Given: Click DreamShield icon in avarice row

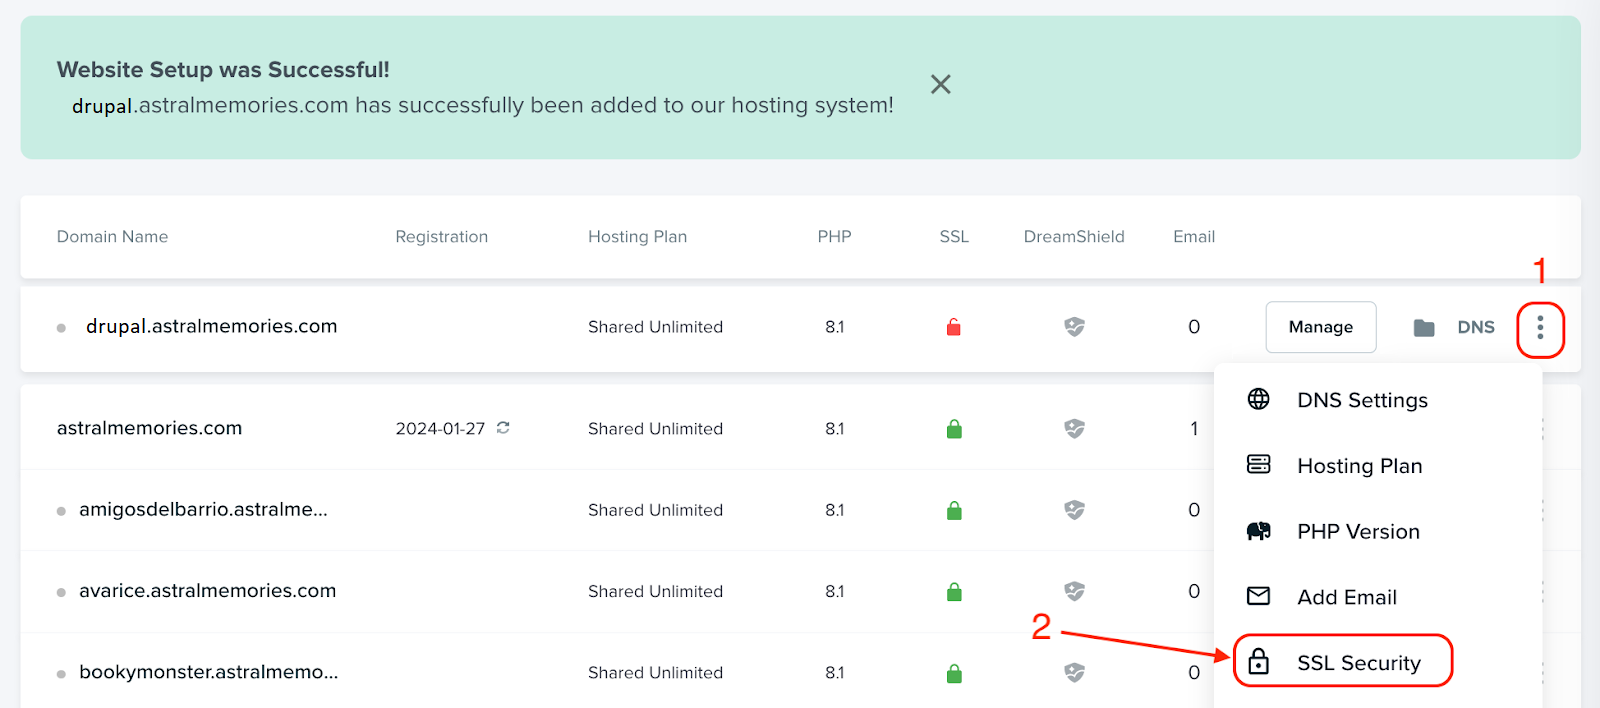Looking at the screenshot, I should pos(1074,592).
